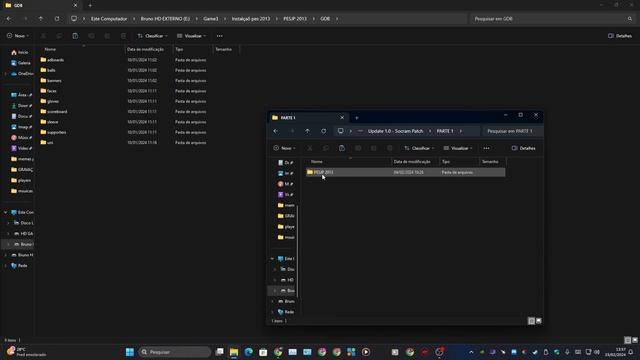
Task: Select the banners folder in GDB window
Action: (x=54, y=80)
